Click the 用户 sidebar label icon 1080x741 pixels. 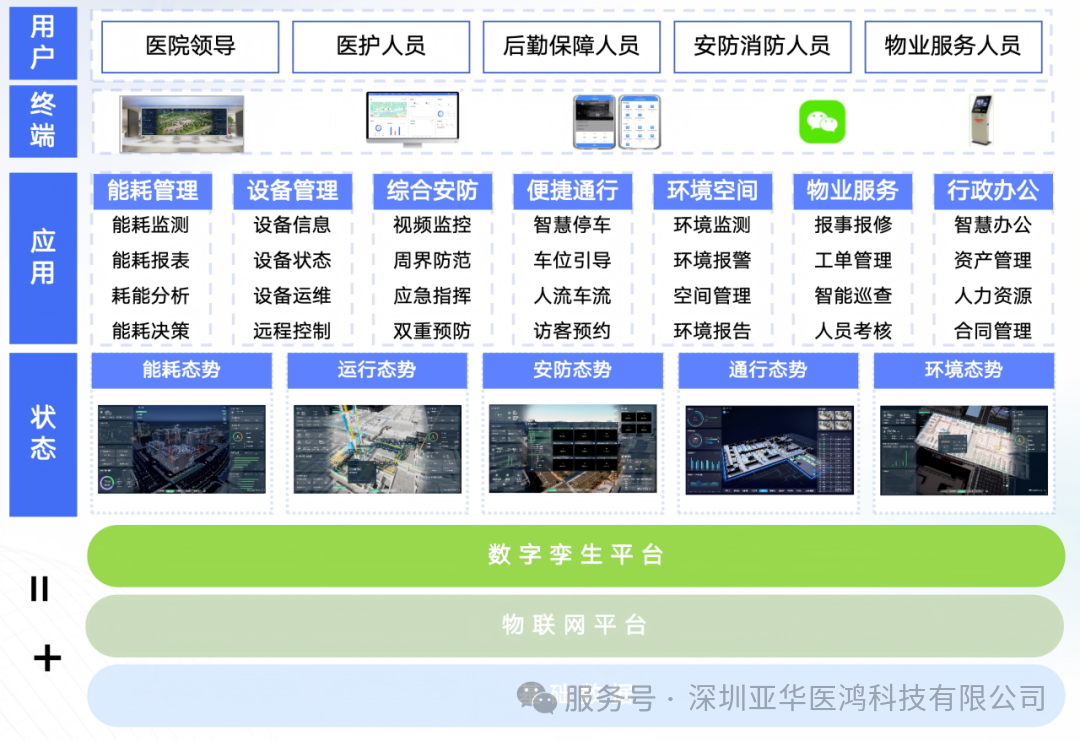tap(42, 44)
